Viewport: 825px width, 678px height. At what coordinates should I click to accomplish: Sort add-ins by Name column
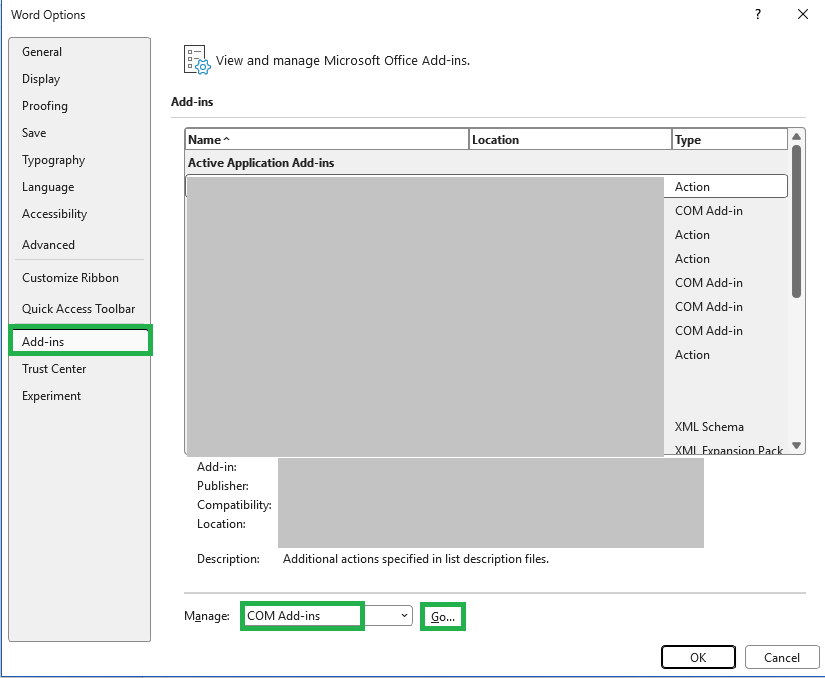click(327, 139)
